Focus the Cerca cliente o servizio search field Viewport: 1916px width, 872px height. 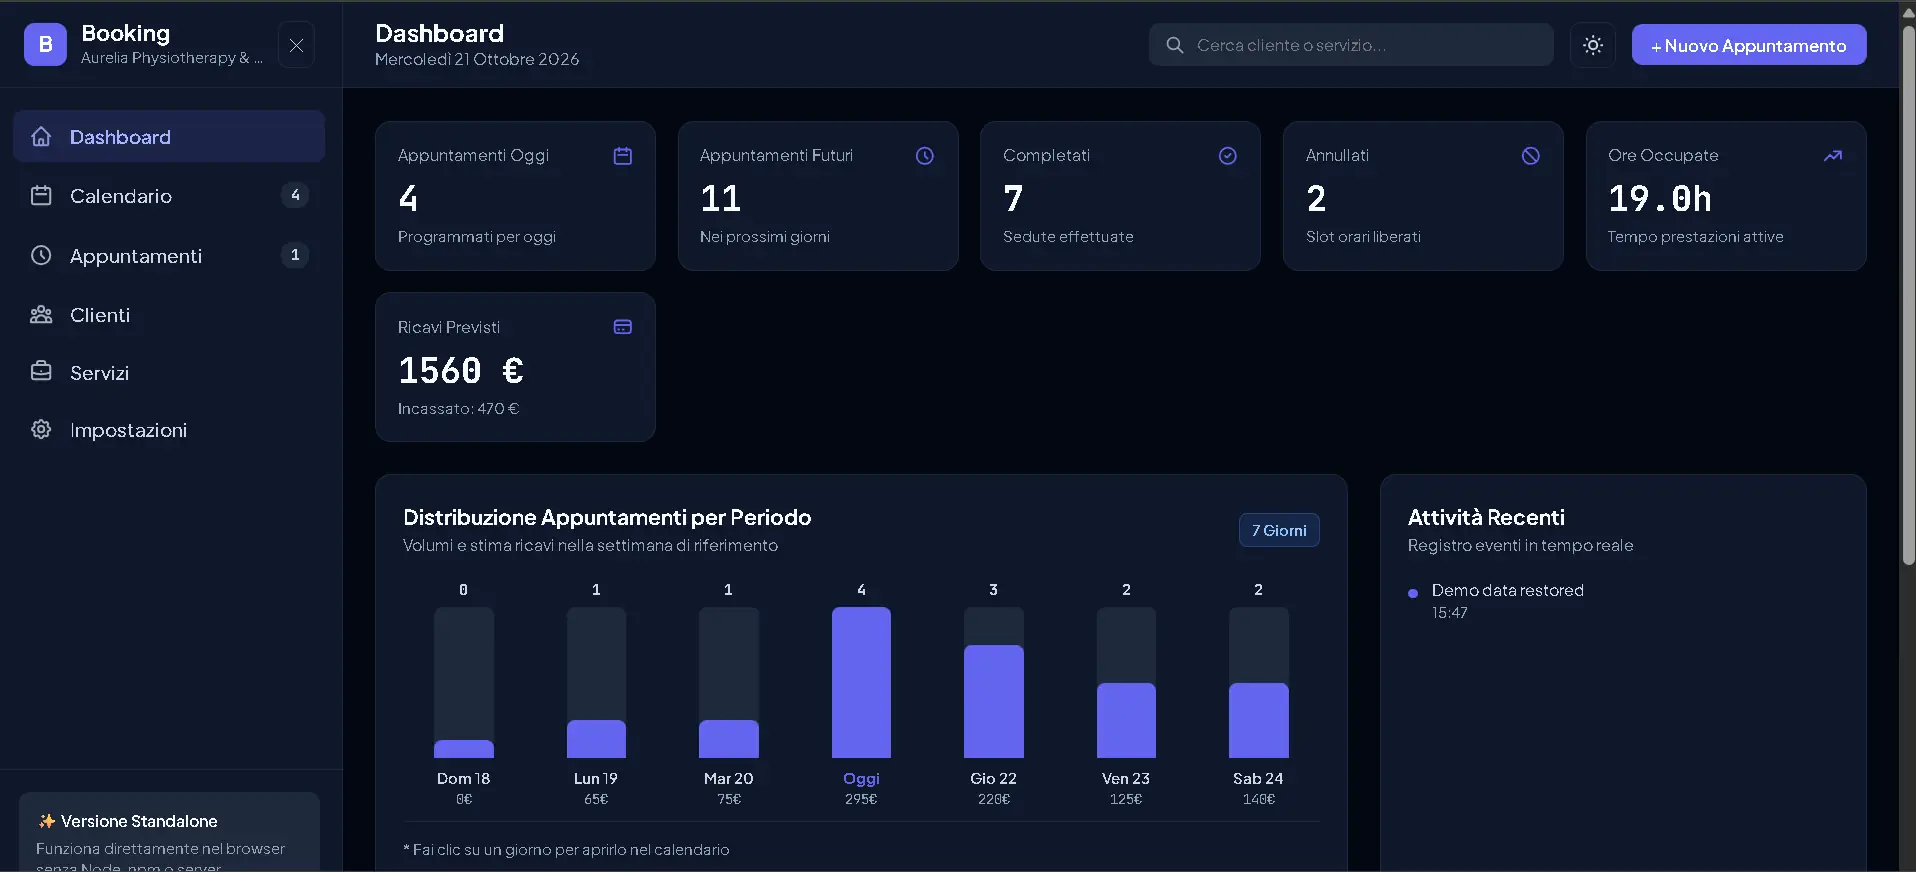tap(1351, 45)
